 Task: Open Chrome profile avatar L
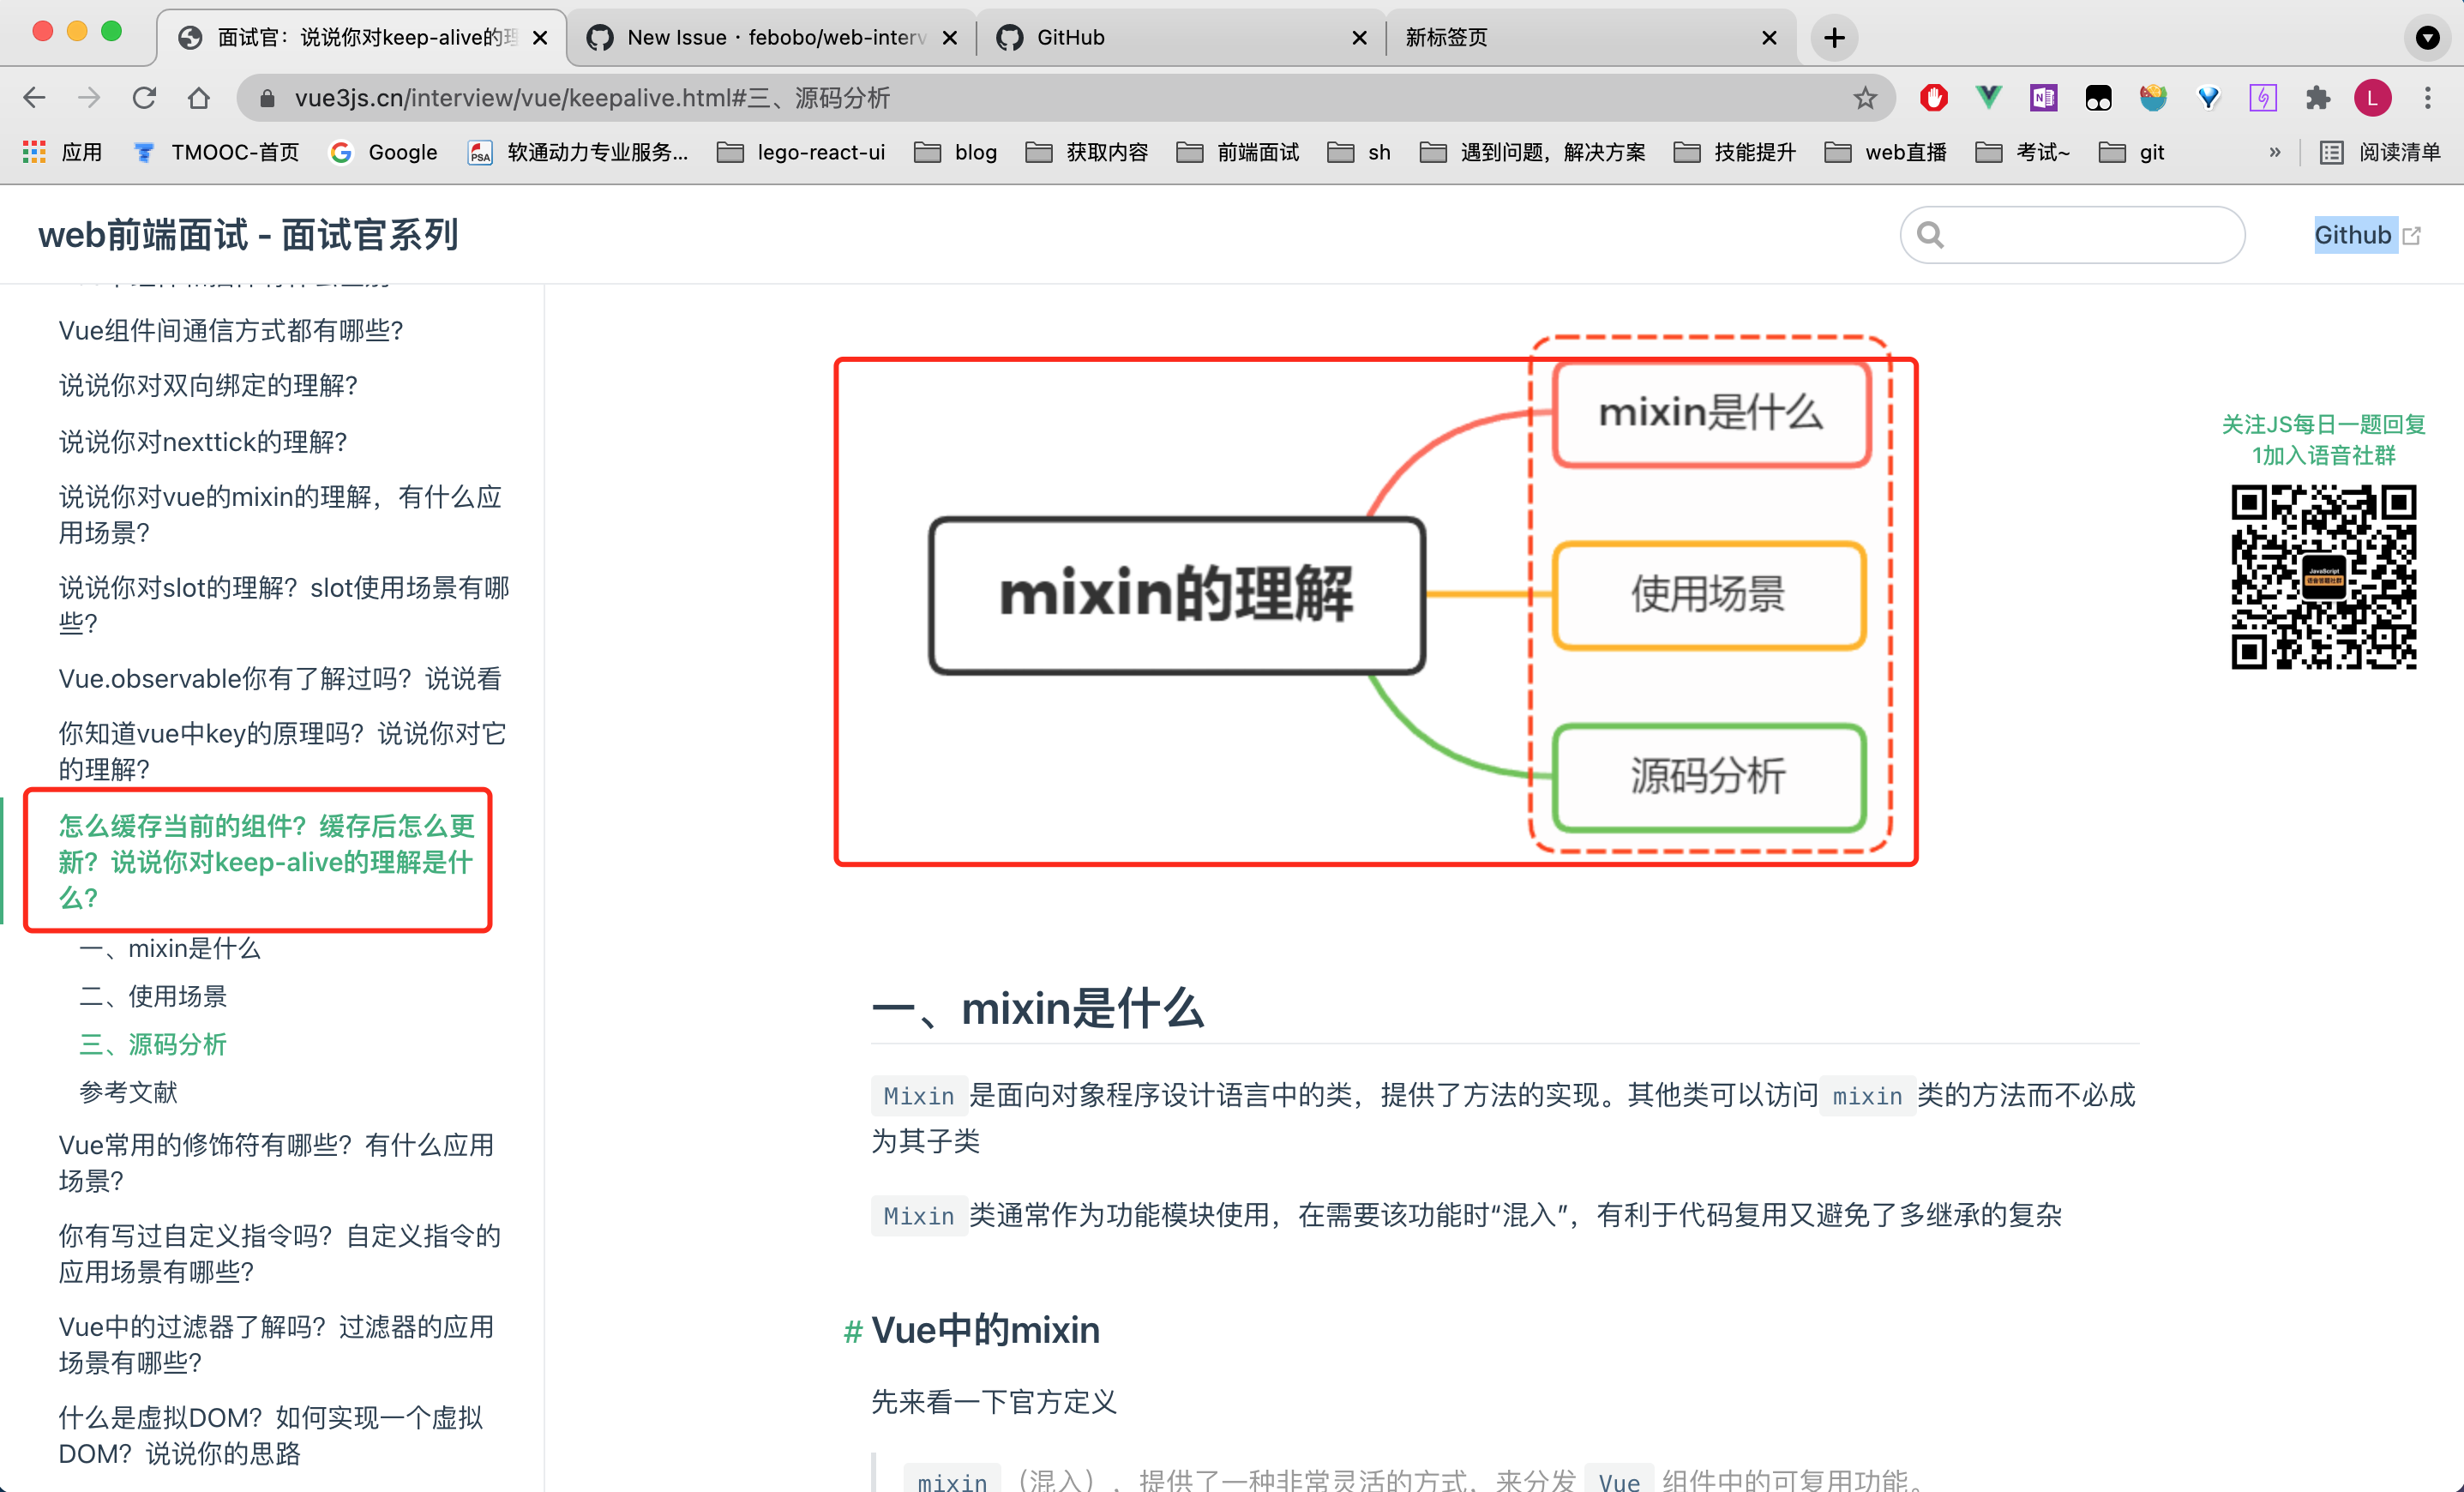(x=2375, y=97)
